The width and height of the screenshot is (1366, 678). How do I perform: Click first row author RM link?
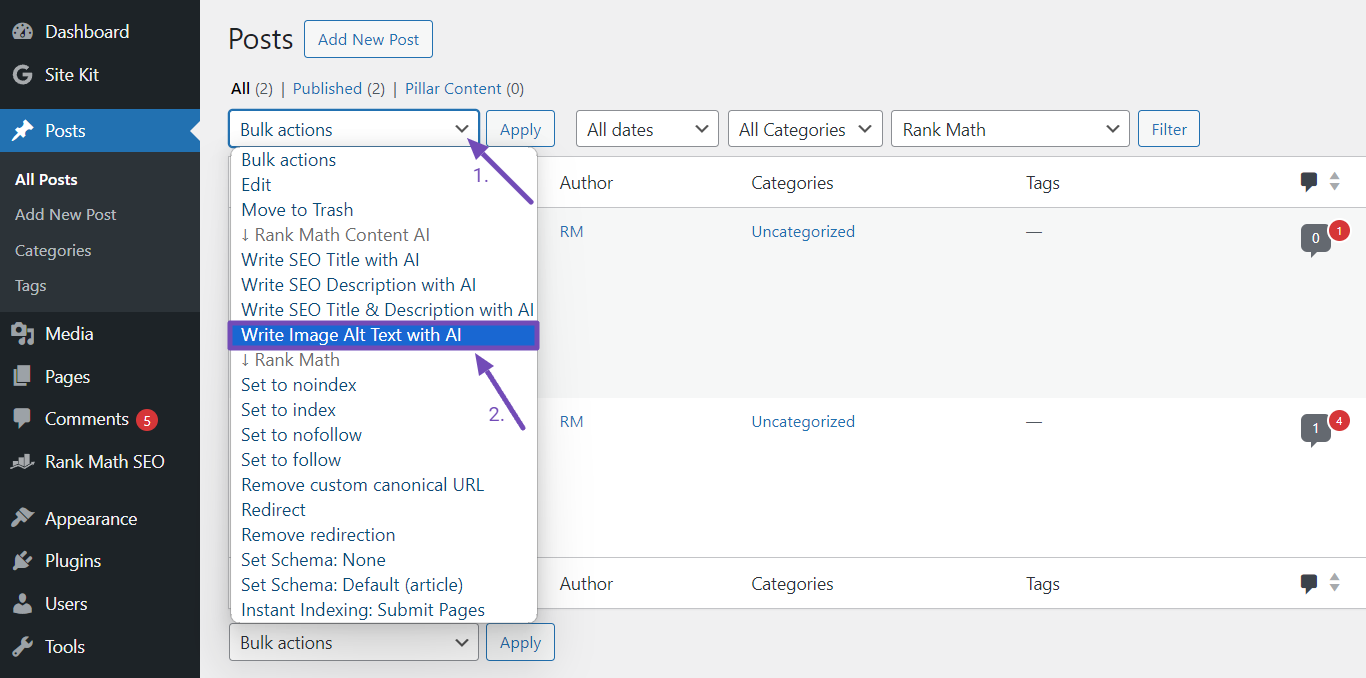[x=571, y=231]
